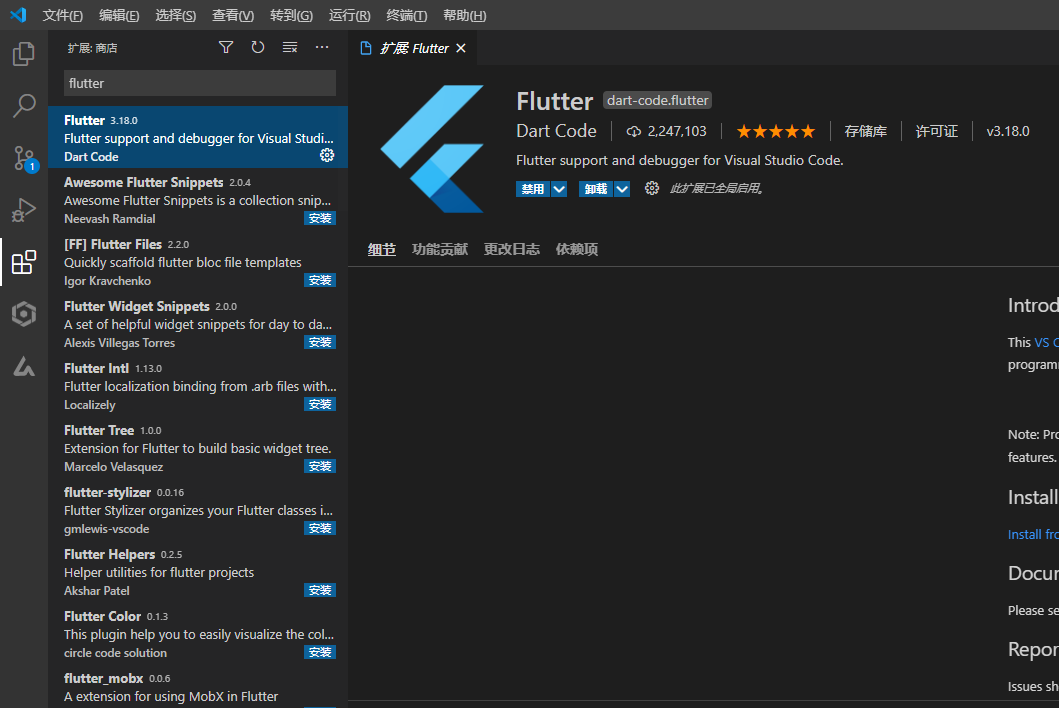Switch to the 功能贡献 tab

click(x=440, y=249)
